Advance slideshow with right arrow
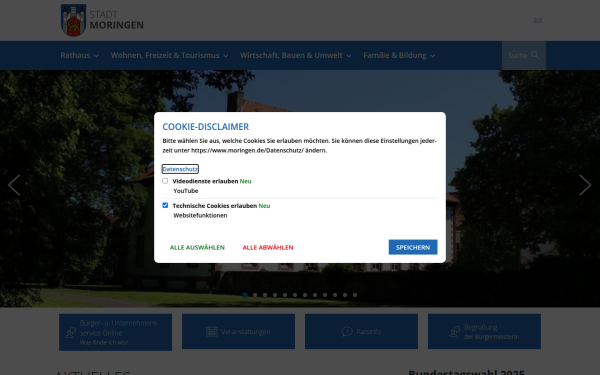 pyautogui.click(x=585, y=185)
